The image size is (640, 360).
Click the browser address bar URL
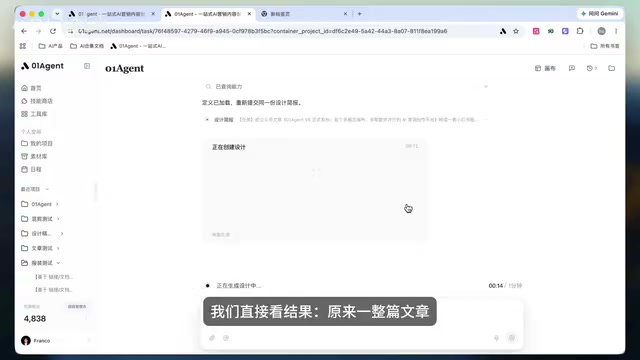pos(262,31)
